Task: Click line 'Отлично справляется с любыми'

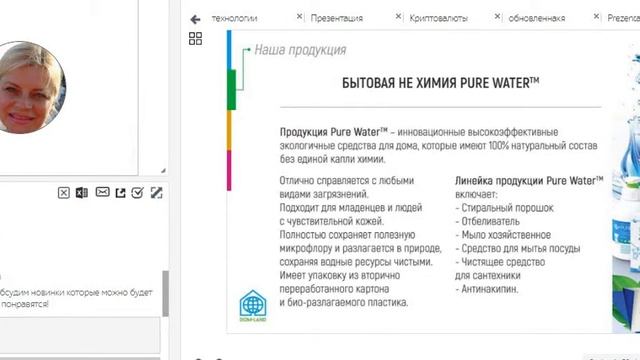Action: click(347, 181)
